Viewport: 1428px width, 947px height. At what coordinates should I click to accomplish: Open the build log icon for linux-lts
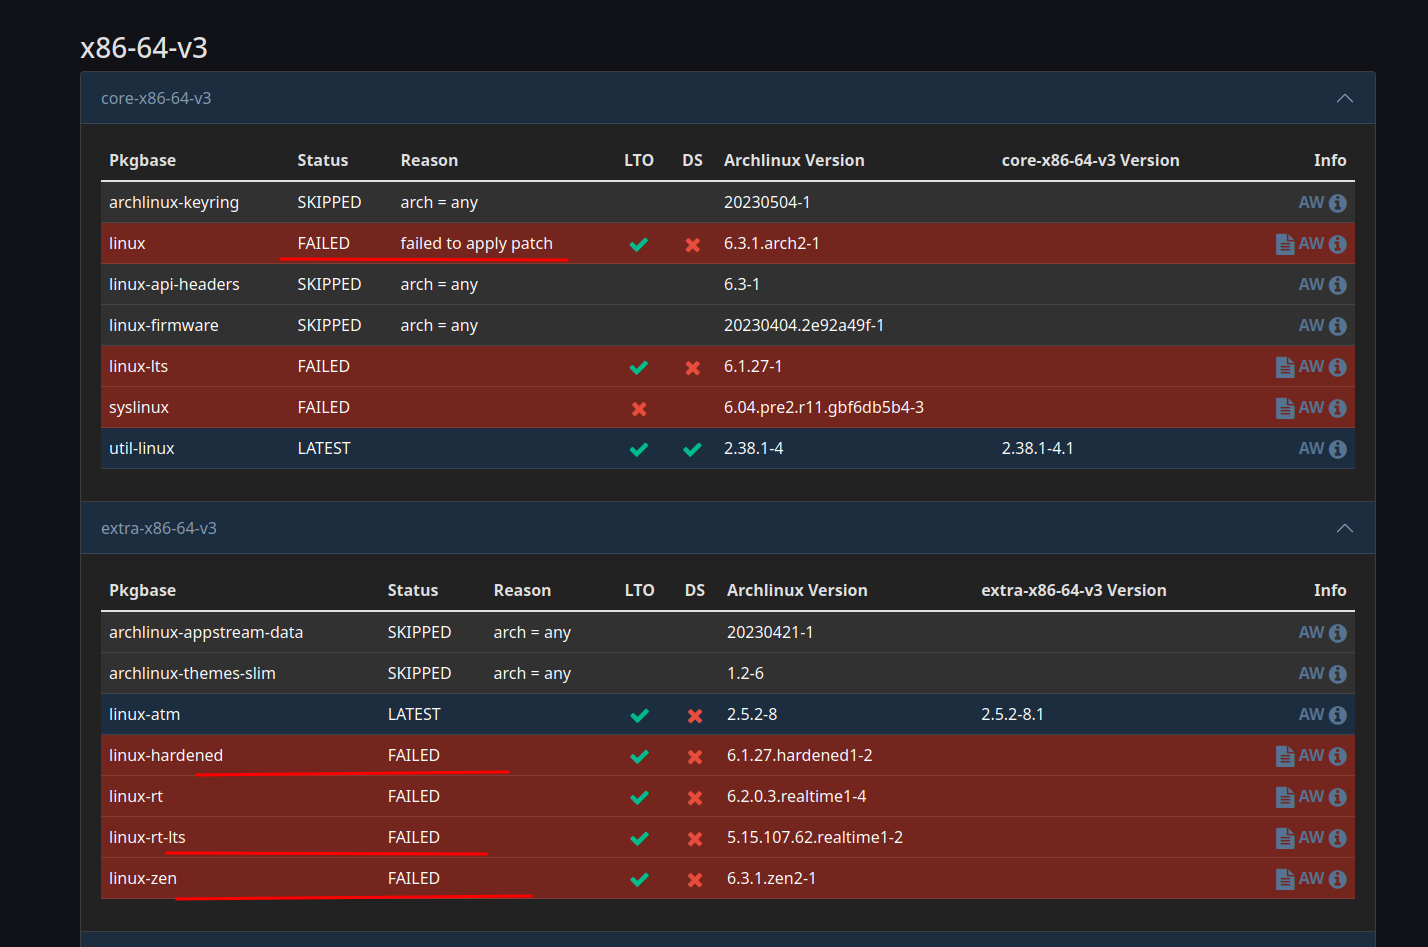(x=1285, y=367)
